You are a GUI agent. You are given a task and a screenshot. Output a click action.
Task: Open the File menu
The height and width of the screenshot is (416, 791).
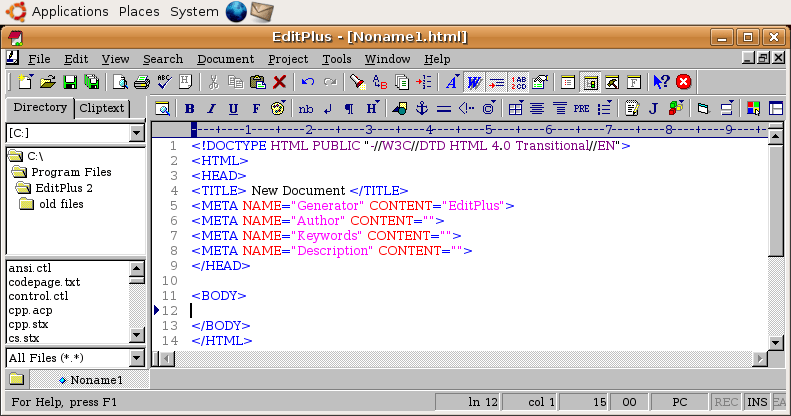point(39,59)
